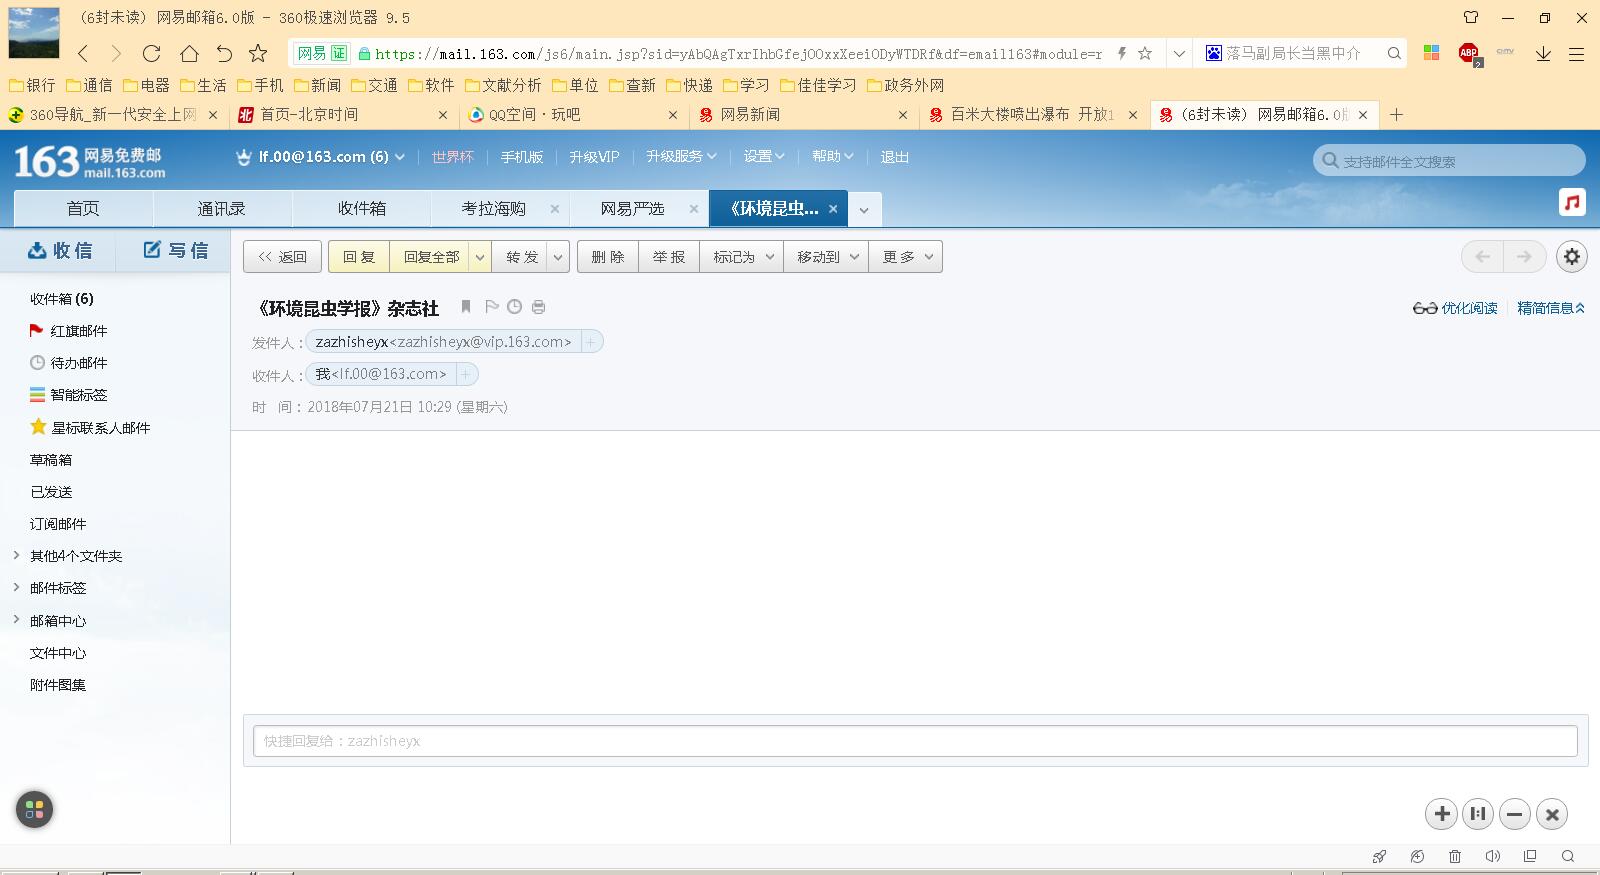Switch to the 首页 mail tab
This screenshot has height=875, width=1600.
pyautogui.click(x=83, y=208)
